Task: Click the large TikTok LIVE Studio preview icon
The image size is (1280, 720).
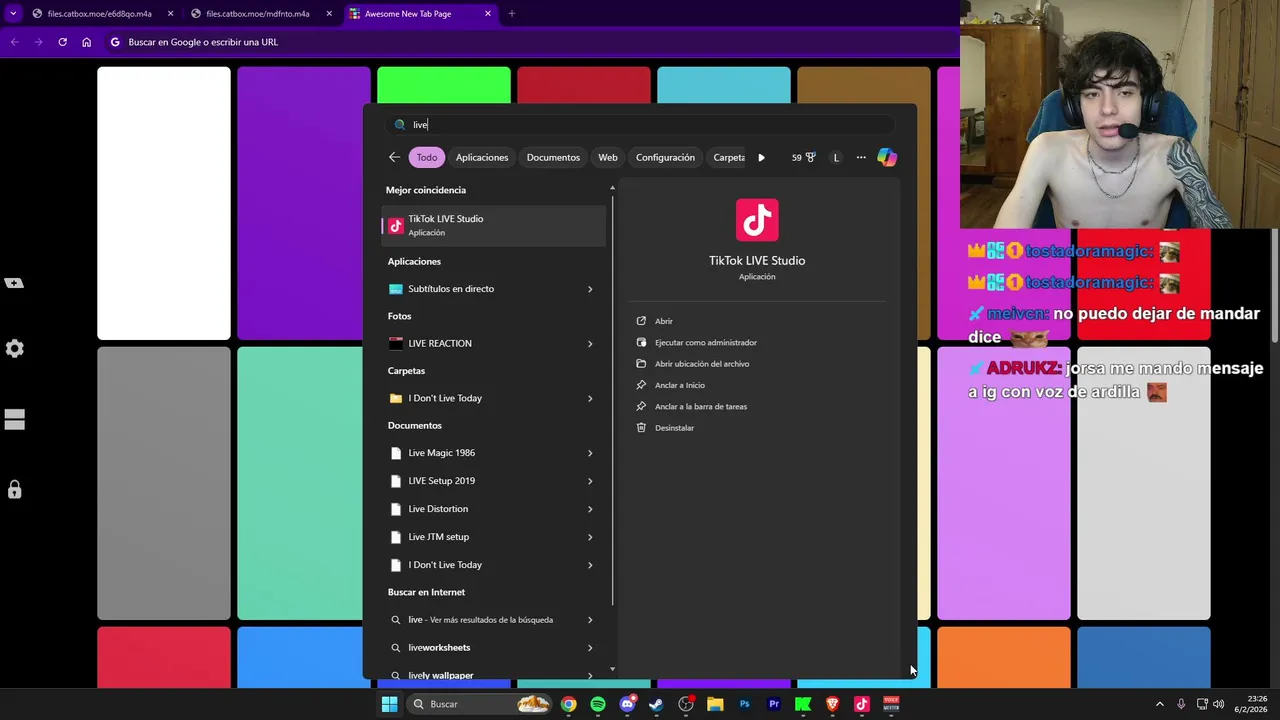Action: tap(757, 220)
